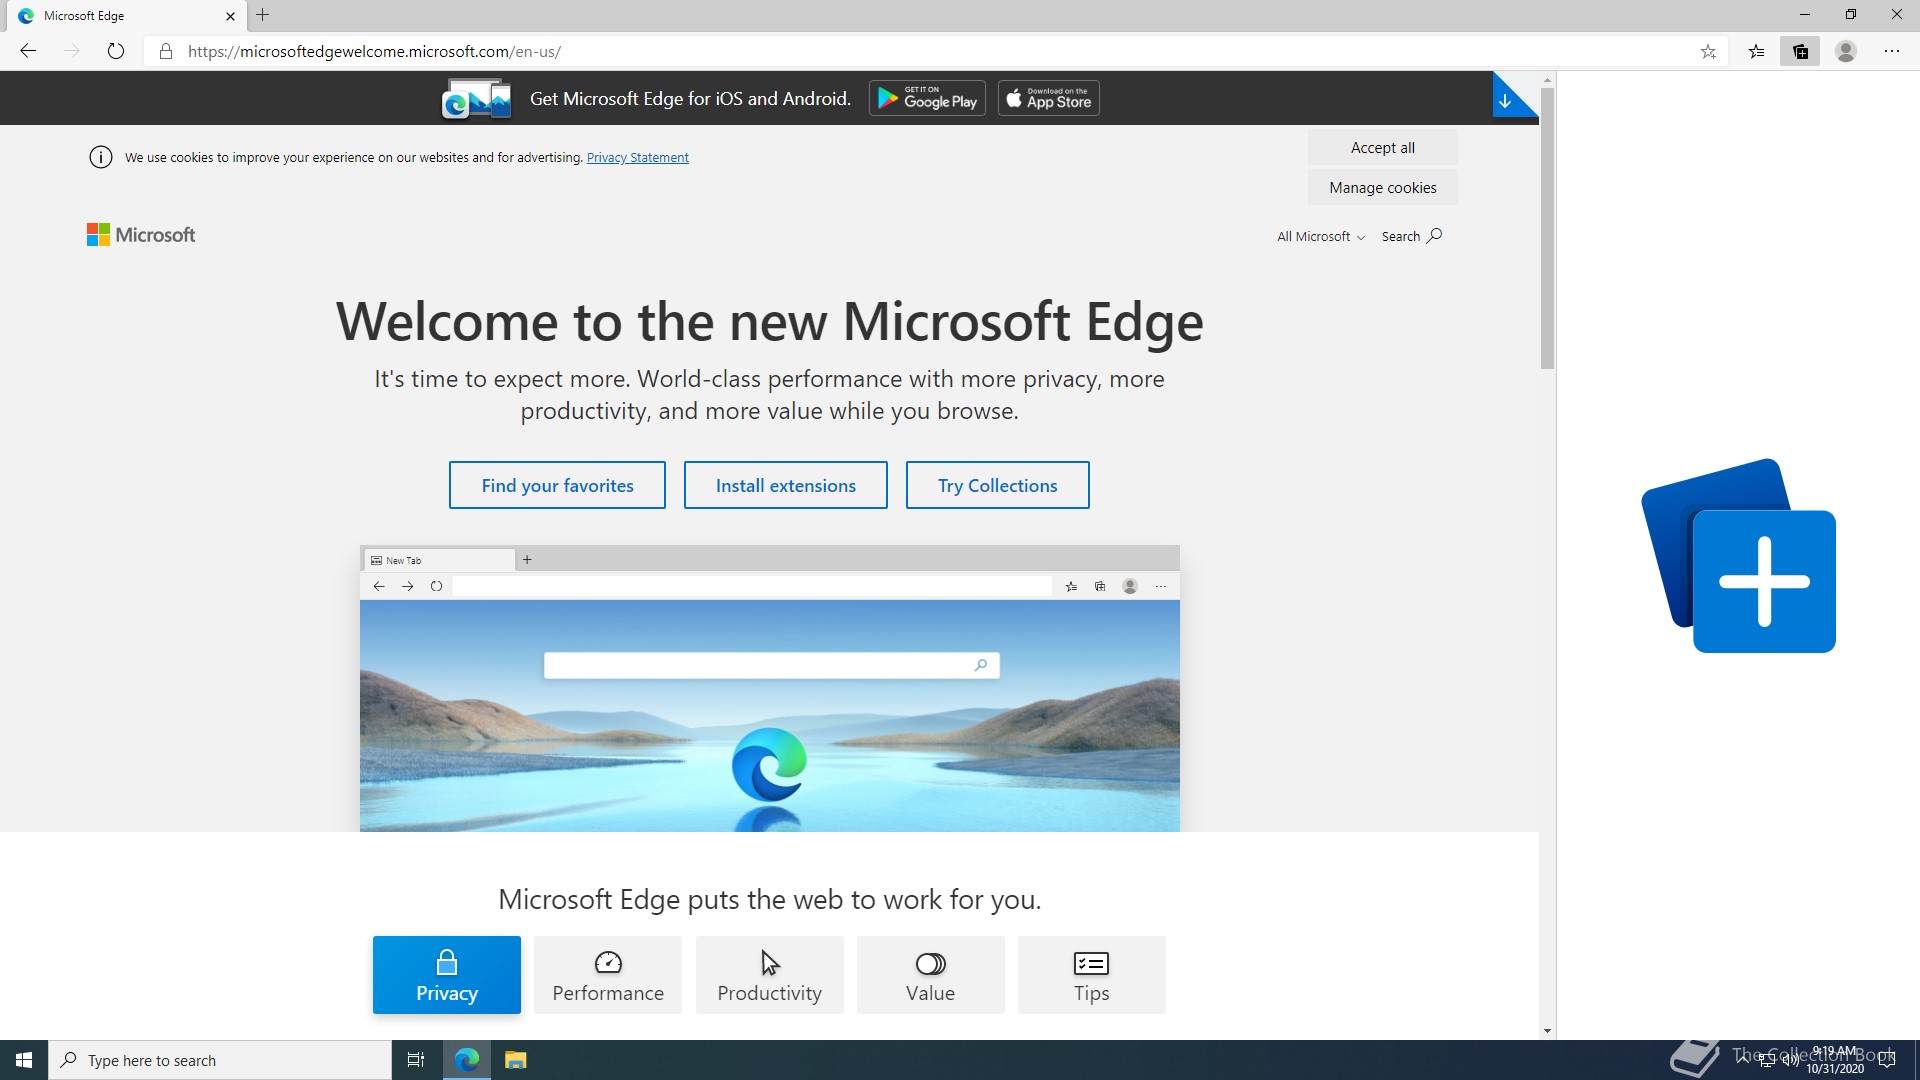
Task: Go back using the browser back arrow
Action: click(28, 51)
